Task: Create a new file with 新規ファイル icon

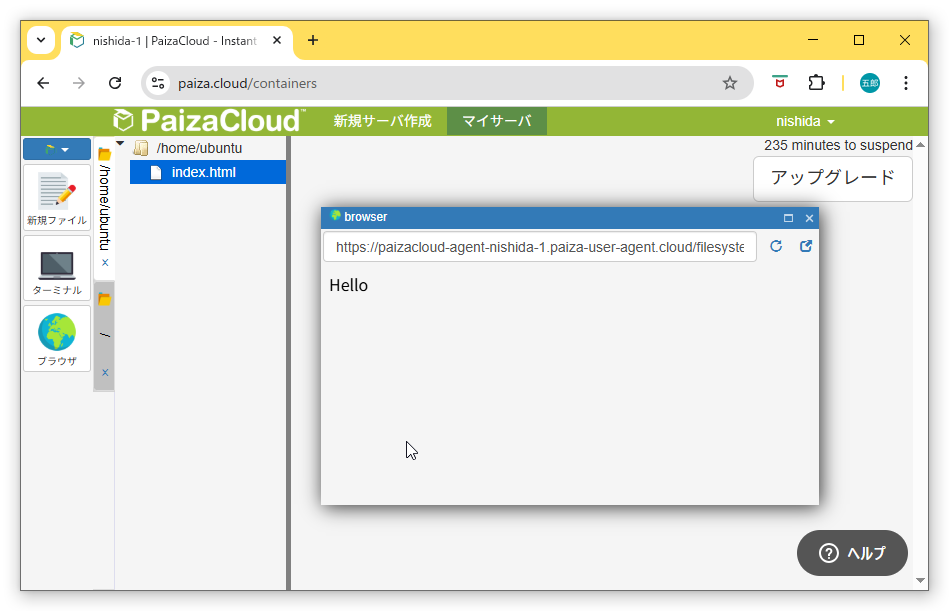Action: 57,198
